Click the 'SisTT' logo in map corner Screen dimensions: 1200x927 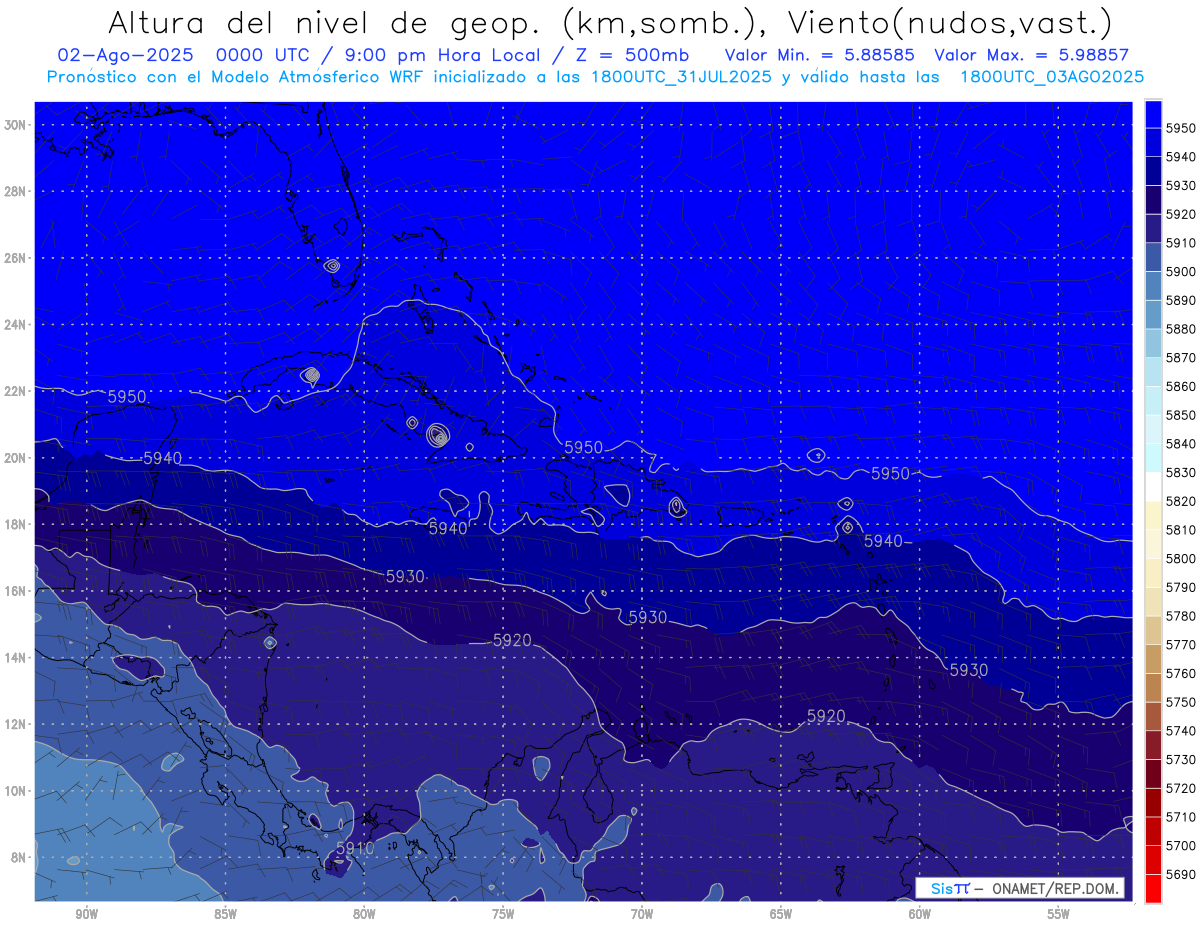point(949,888)
